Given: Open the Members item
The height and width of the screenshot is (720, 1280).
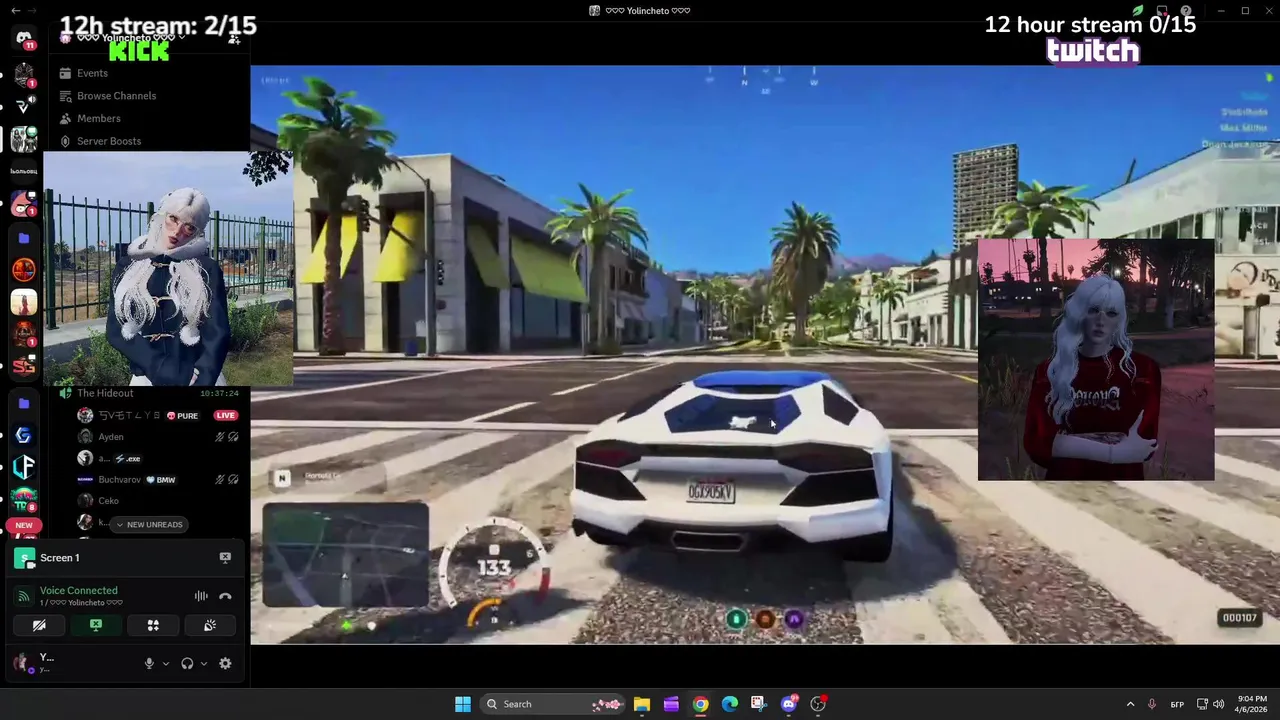Looking at the screenshot, I should (98, 118).
